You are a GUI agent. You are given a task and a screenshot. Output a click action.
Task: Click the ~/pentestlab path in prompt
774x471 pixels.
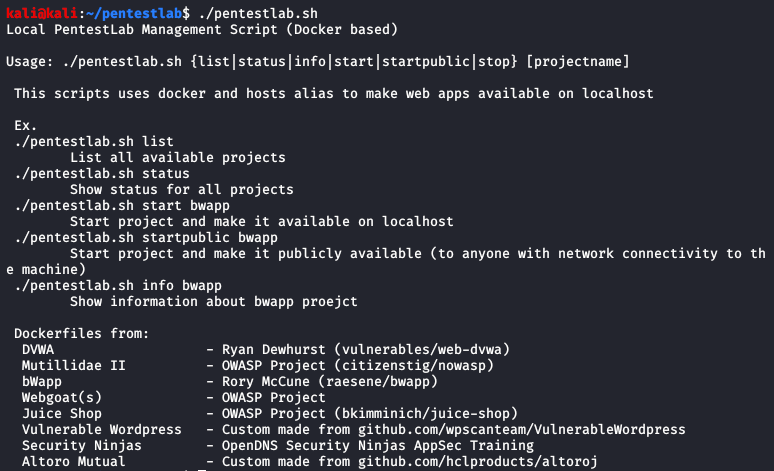[134, 13]
